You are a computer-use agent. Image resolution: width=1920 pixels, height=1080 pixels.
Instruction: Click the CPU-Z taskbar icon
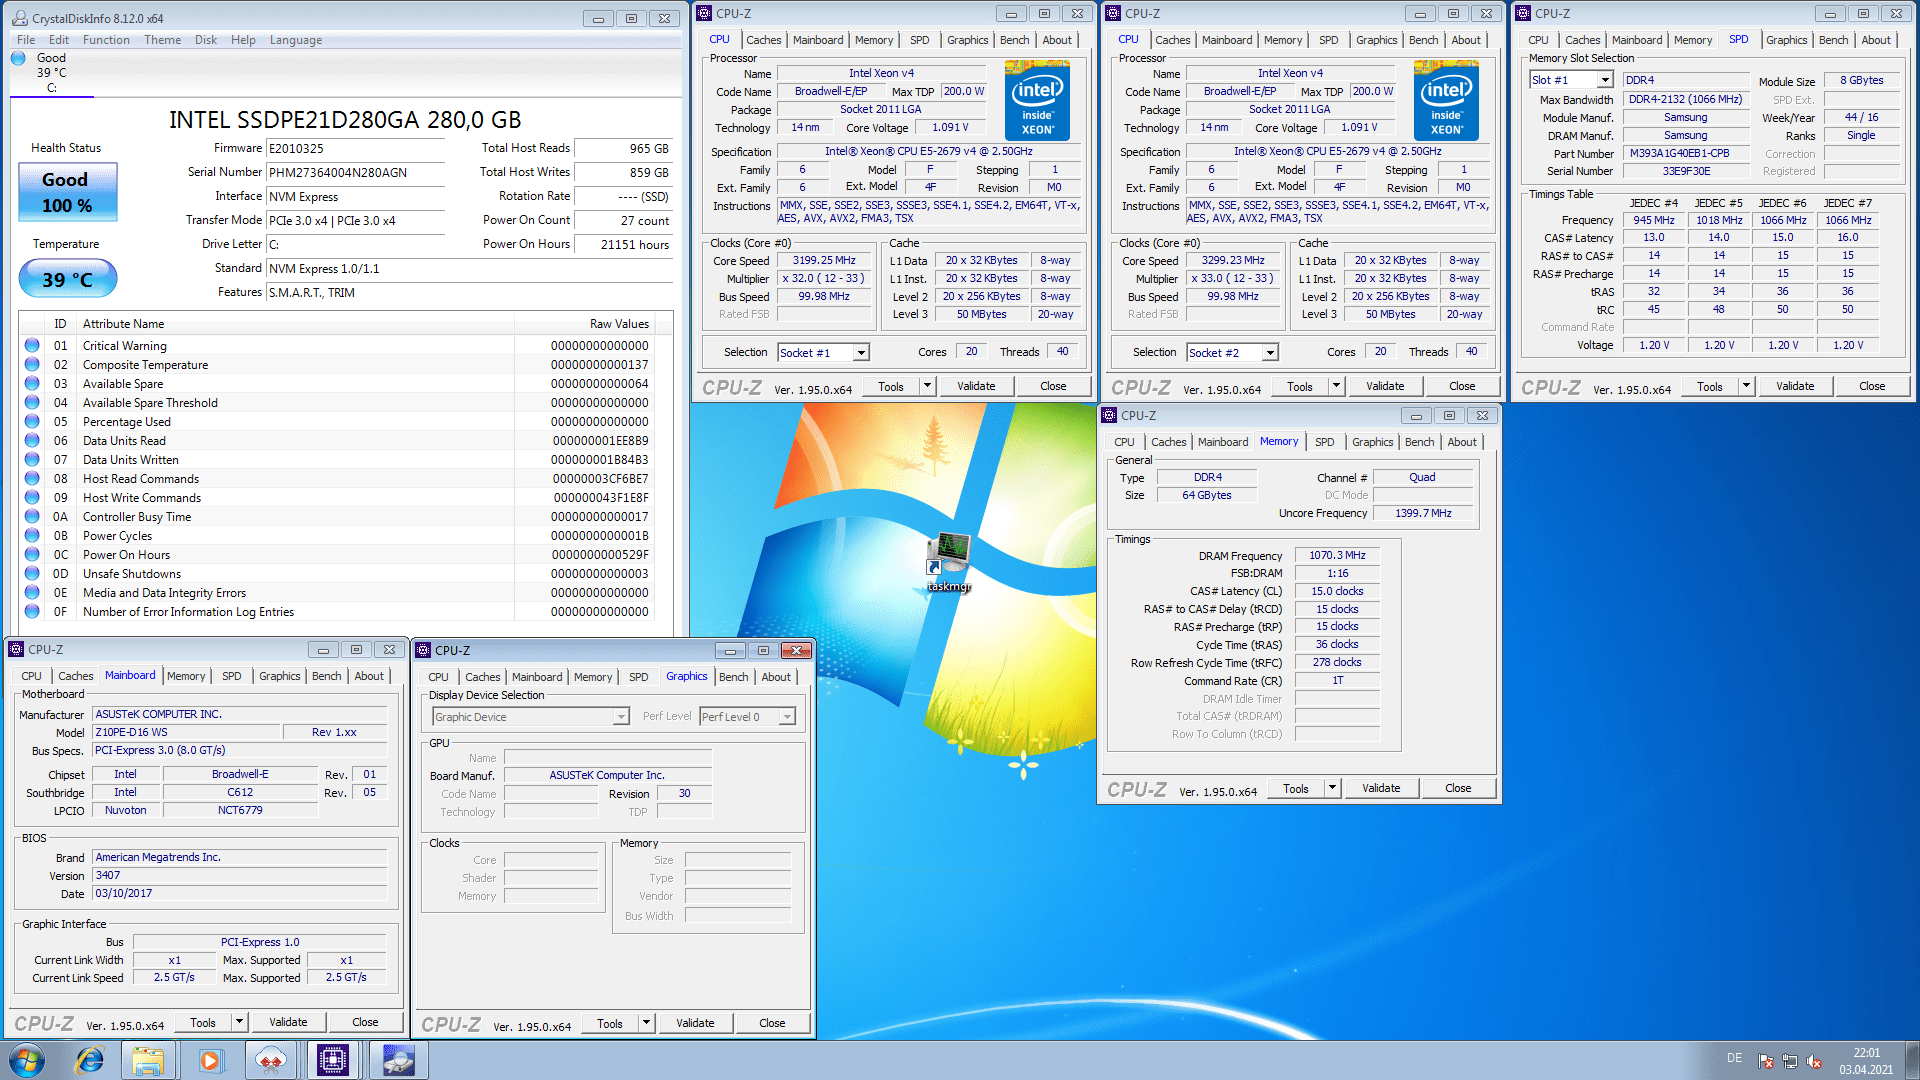coord(332,1060)
